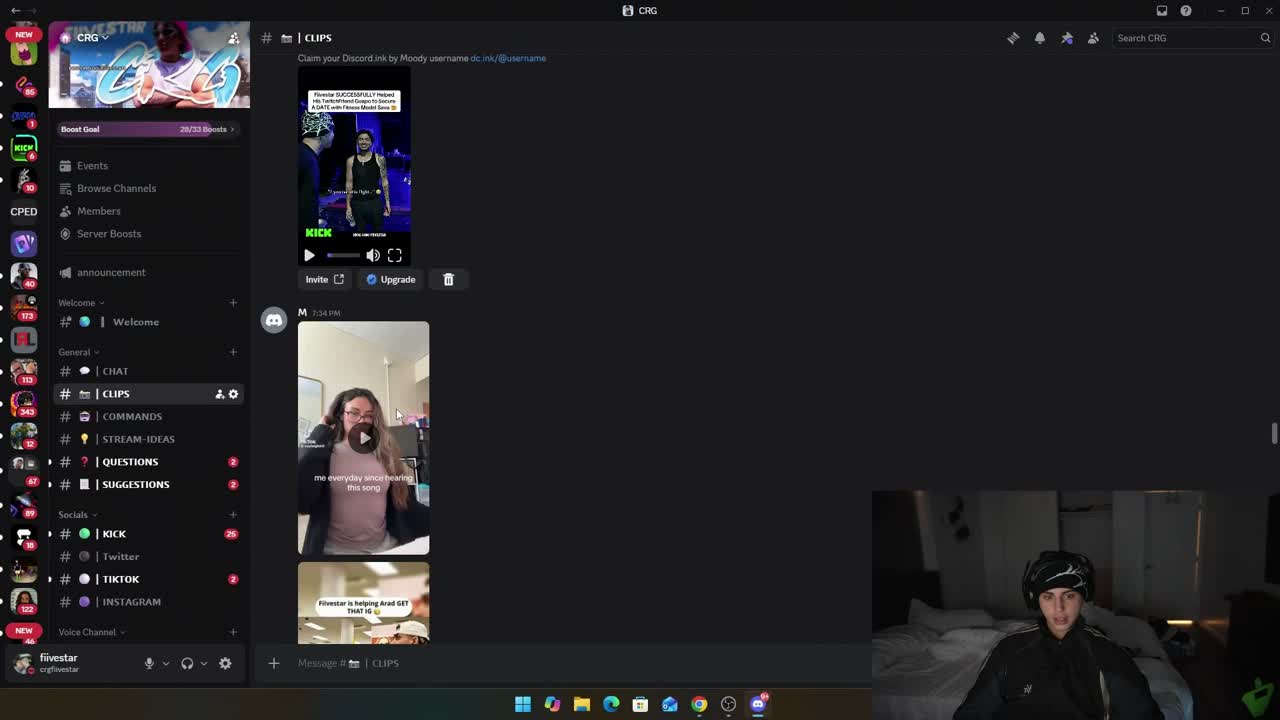Viewport: 1280px width, 720px height.
Task: Open headphone output options arrow
Action: [x=204, y=663]
